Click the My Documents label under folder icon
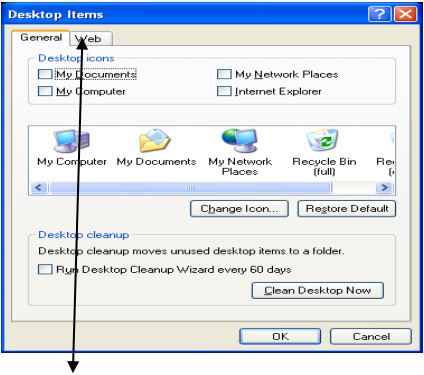 click(x=156, y=162)
